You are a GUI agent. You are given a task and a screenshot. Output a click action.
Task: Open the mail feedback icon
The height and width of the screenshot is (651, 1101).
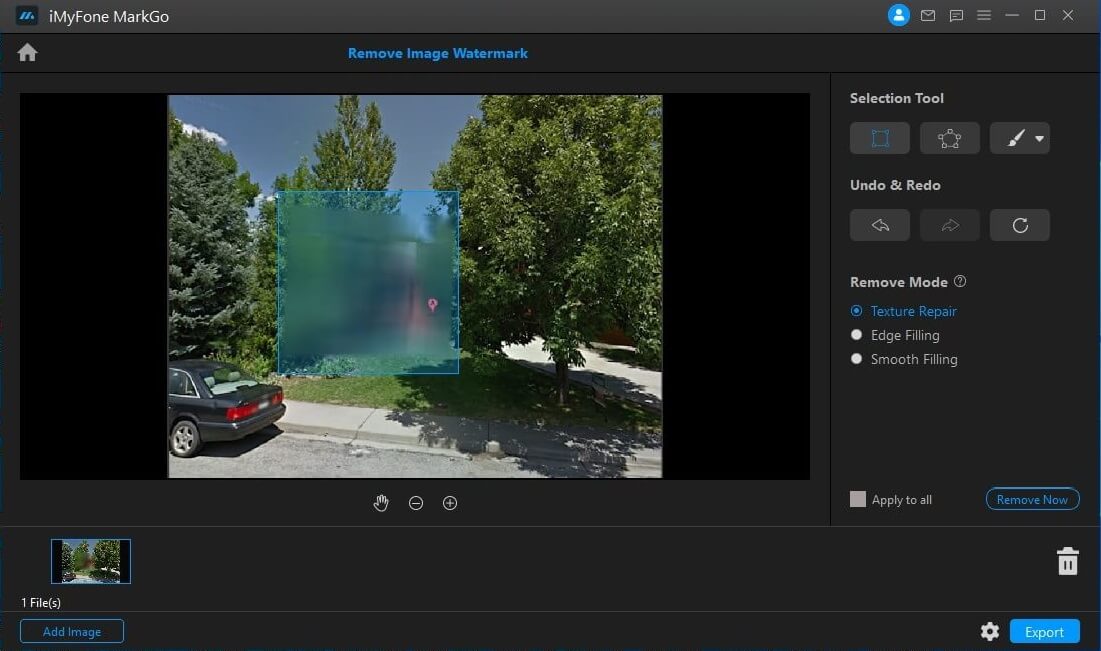point(927,15)
